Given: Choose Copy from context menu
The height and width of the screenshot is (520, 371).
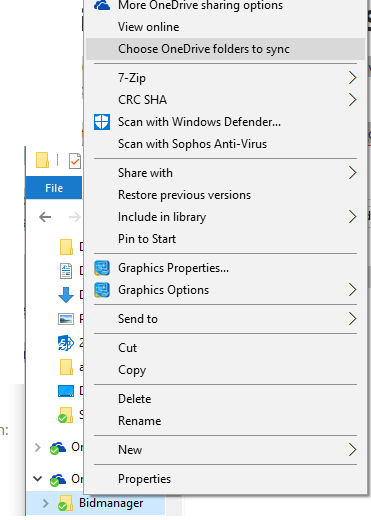Looking at the screenshot, I should (225, 370).
